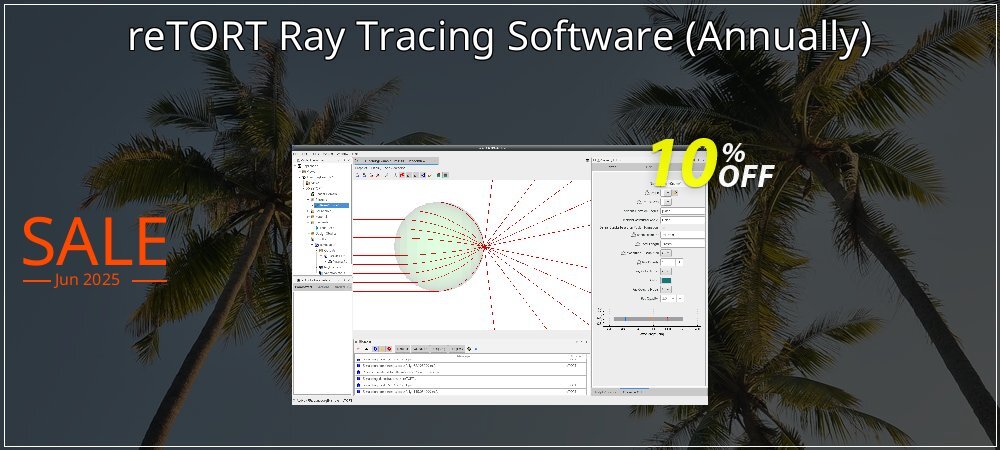1000x450 pixels.
Task: Click the grey spectrum bar in properties panel
Action: (x=649, y=319)
